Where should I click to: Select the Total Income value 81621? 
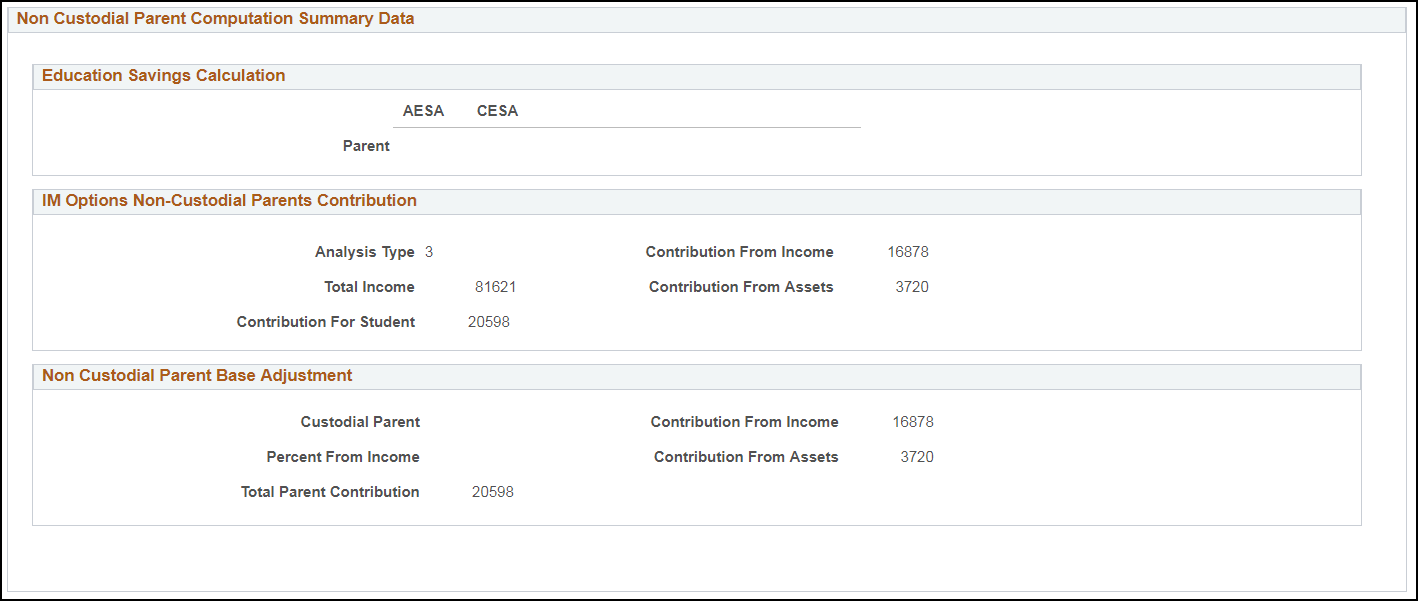(495, 287)
